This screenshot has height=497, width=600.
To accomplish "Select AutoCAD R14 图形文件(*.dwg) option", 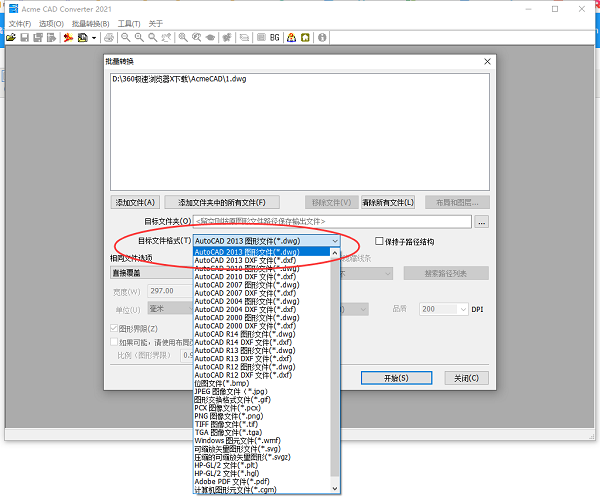I will (262, 334).
